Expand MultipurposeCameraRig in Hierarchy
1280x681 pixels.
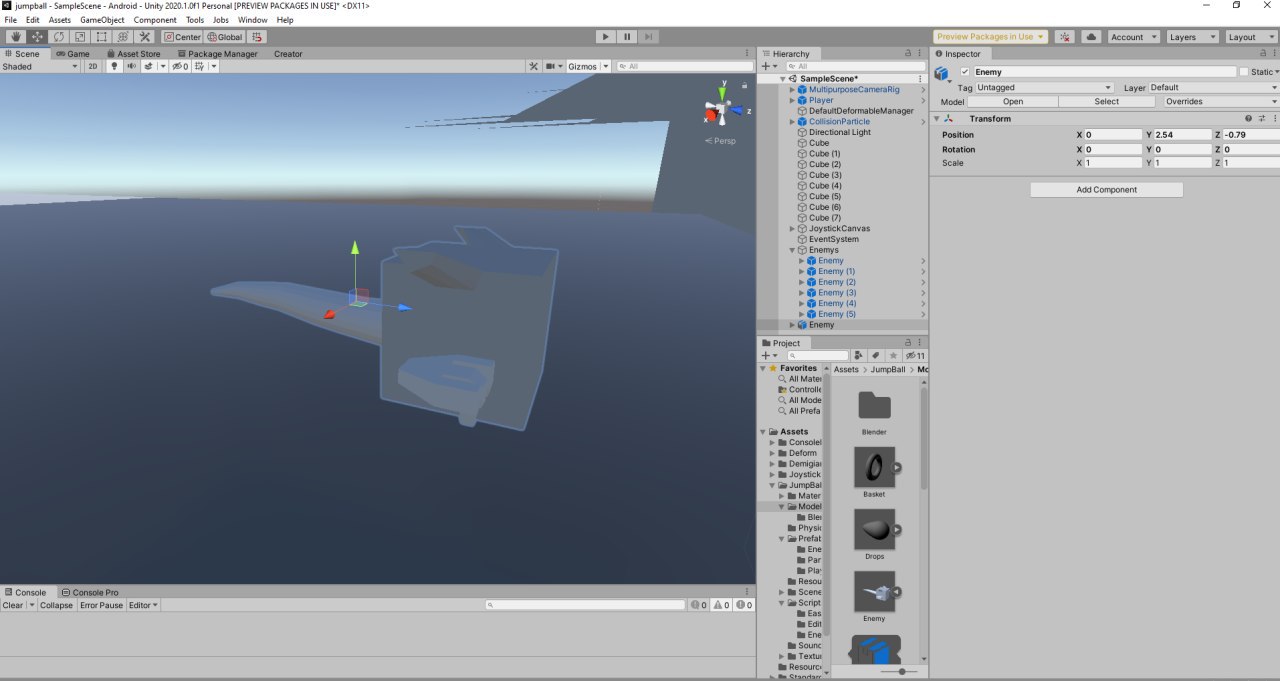point(794,89)
